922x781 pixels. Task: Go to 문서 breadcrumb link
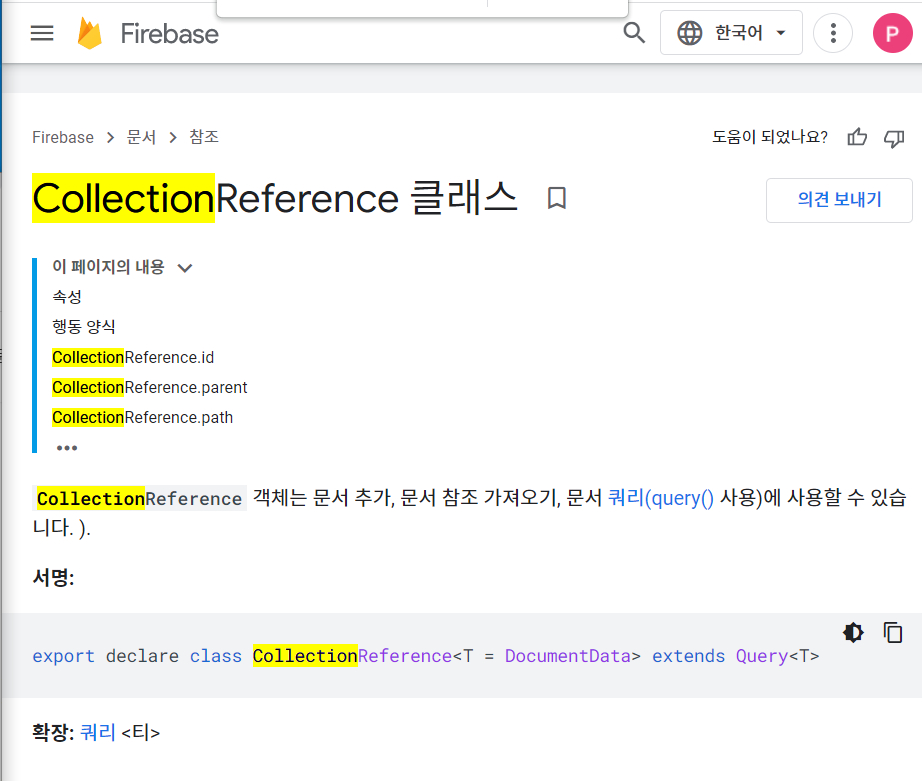click(141, 138)
